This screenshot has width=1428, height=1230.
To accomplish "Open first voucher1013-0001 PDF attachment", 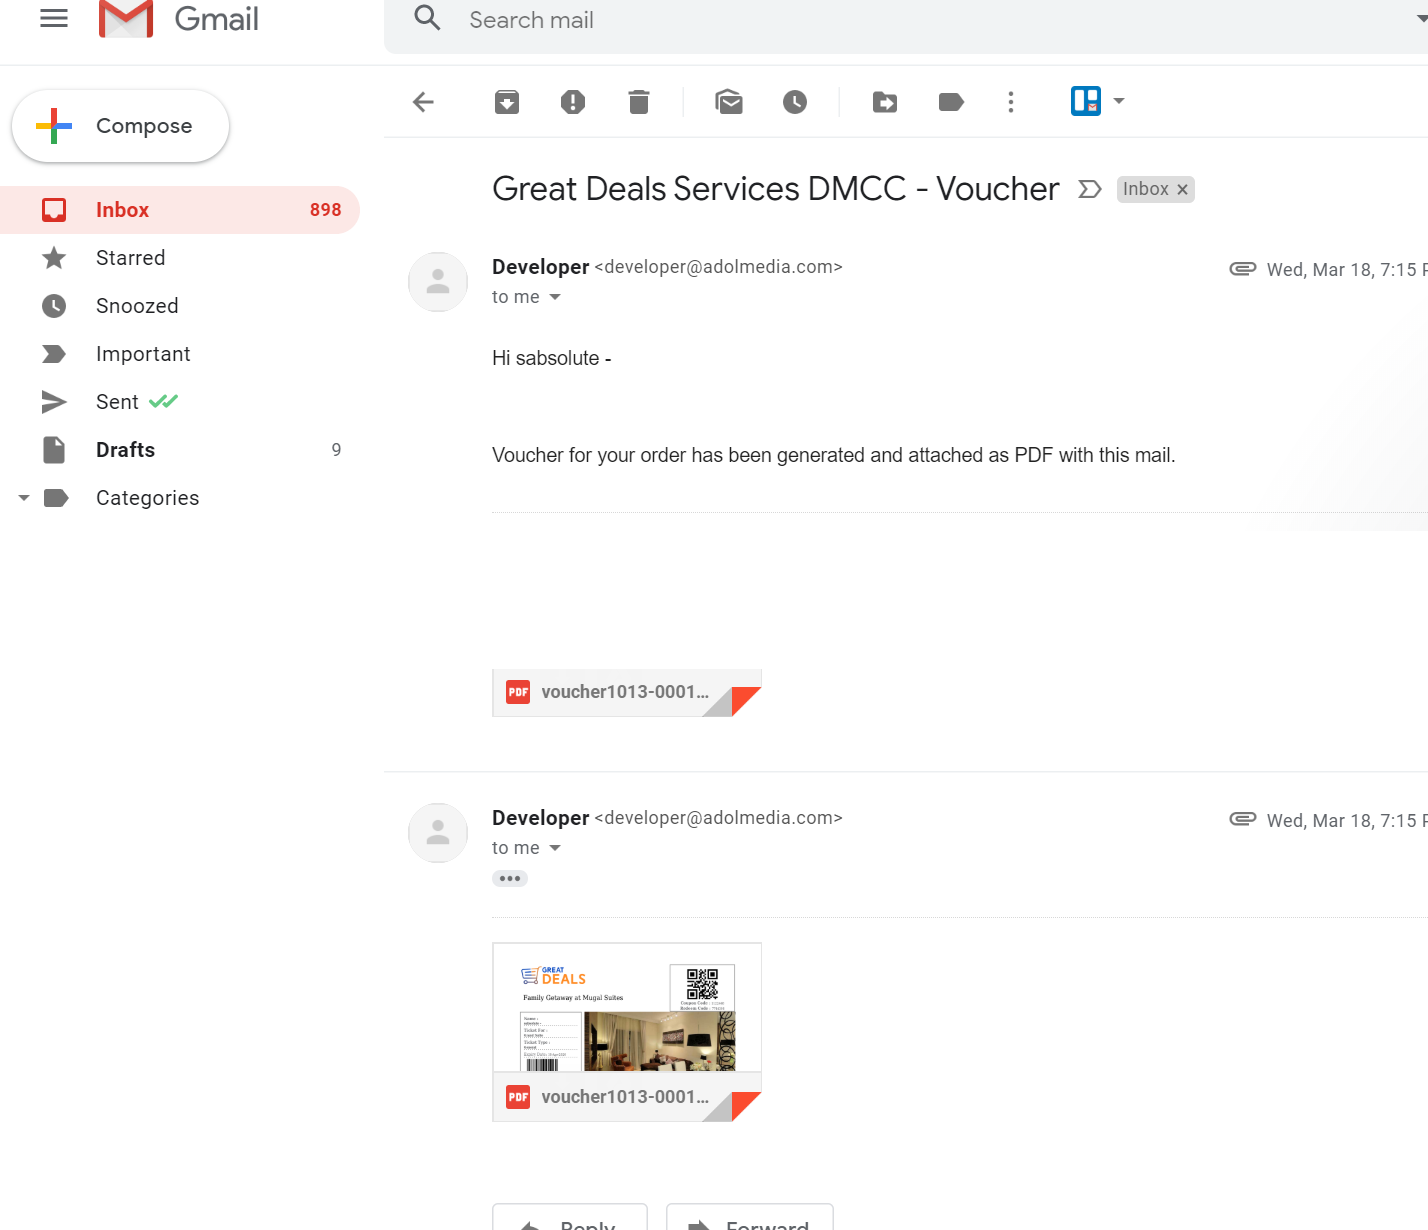I will 627,693.
